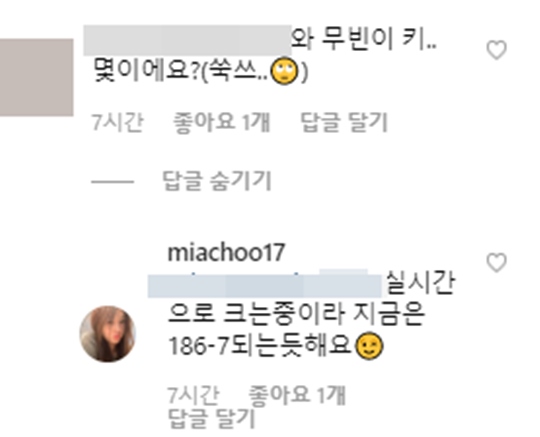Image resolution: width=540 pixels, height=437 pixels.
Task: Tap the heart icon beside miachoo17's reply
Action: [496, 263]
